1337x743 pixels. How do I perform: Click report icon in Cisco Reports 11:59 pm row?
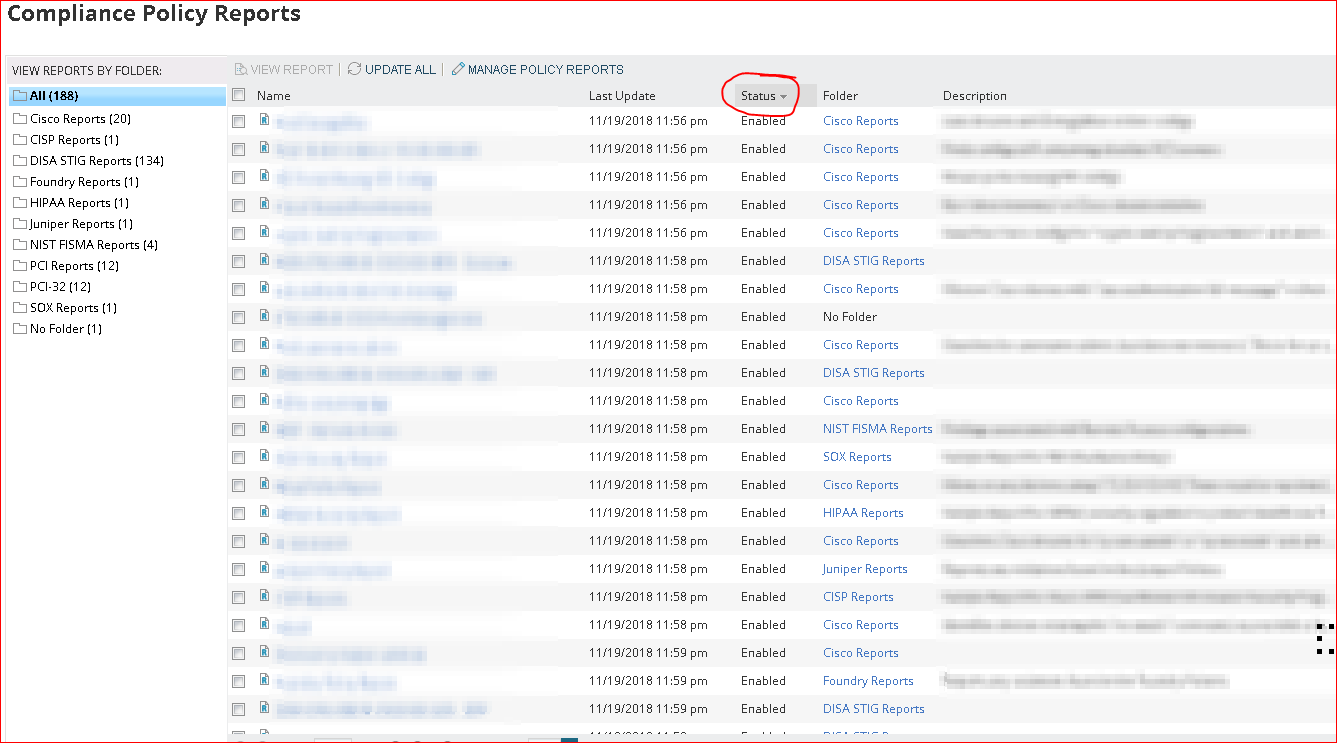click(x=264, y=652)
